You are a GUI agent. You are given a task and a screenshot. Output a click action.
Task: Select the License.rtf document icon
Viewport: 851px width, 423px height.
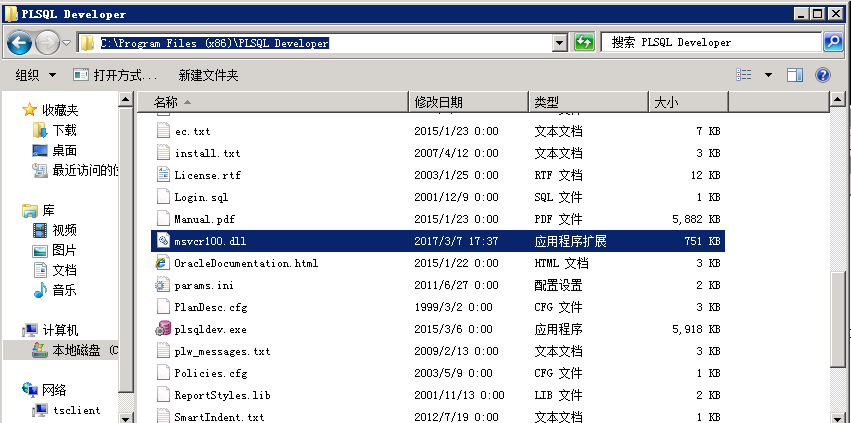point(163,175)
